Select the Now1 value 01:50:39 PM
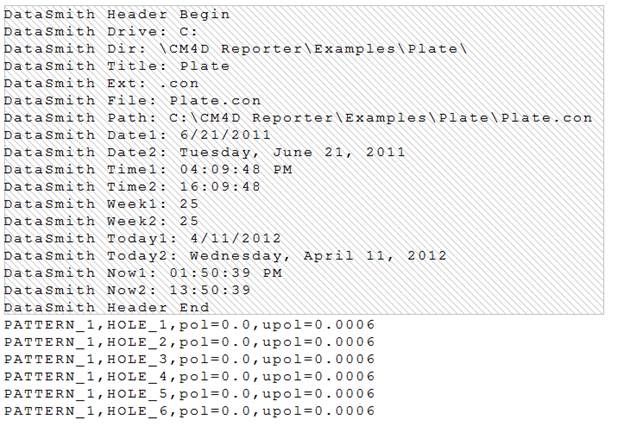 225,273
